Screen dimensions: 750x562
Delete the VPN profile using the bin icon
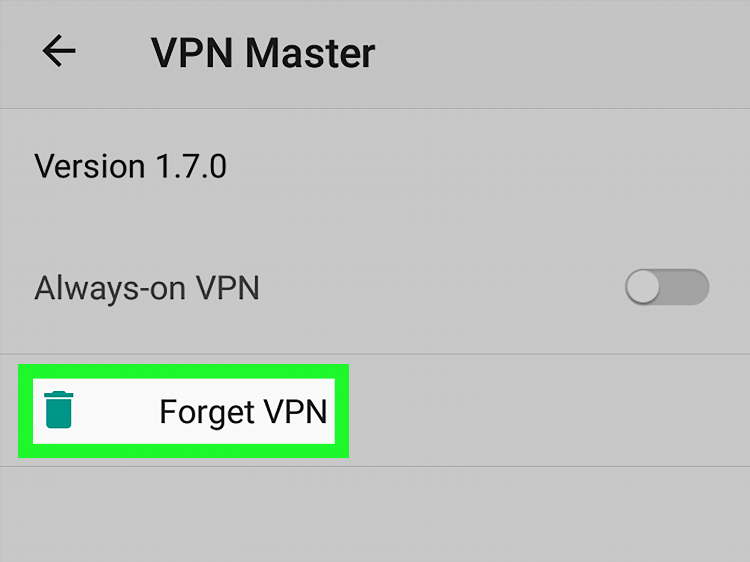58,409
